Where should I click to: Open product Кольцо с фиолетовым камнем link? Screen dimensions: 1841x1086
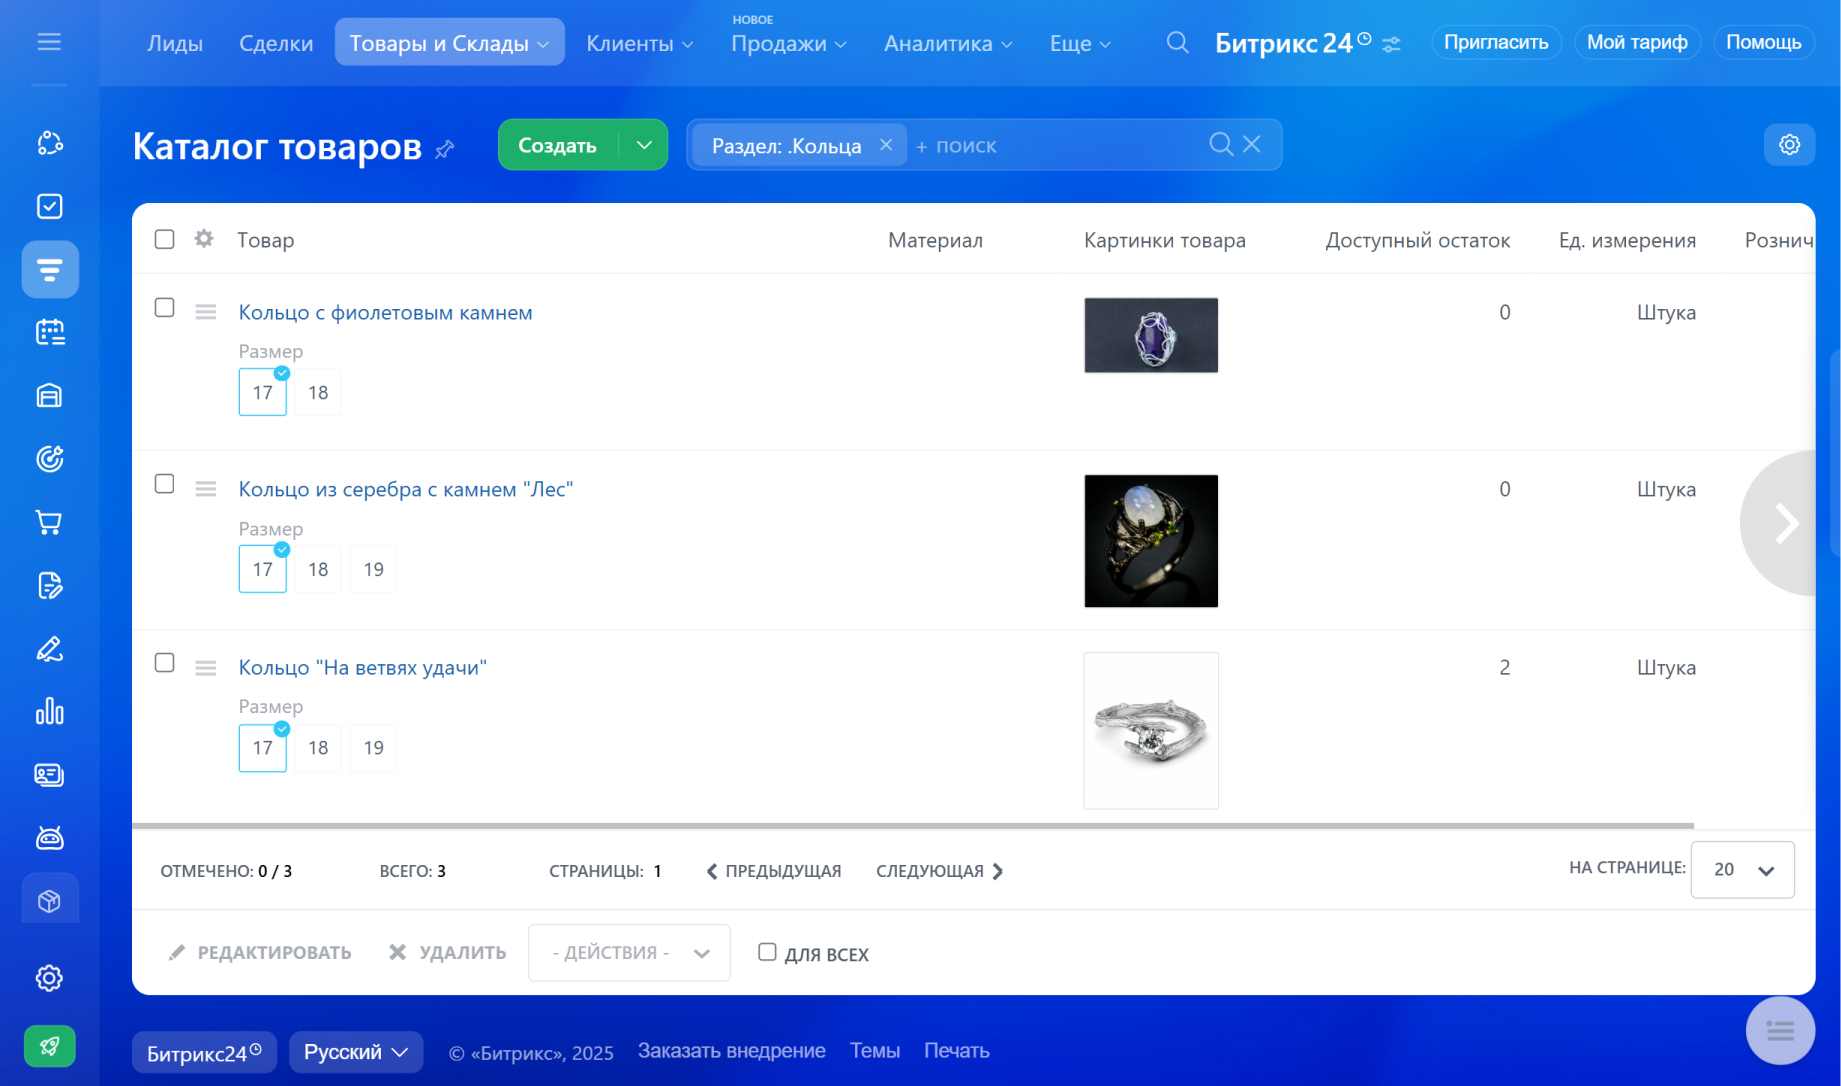[x=385, y=312]
